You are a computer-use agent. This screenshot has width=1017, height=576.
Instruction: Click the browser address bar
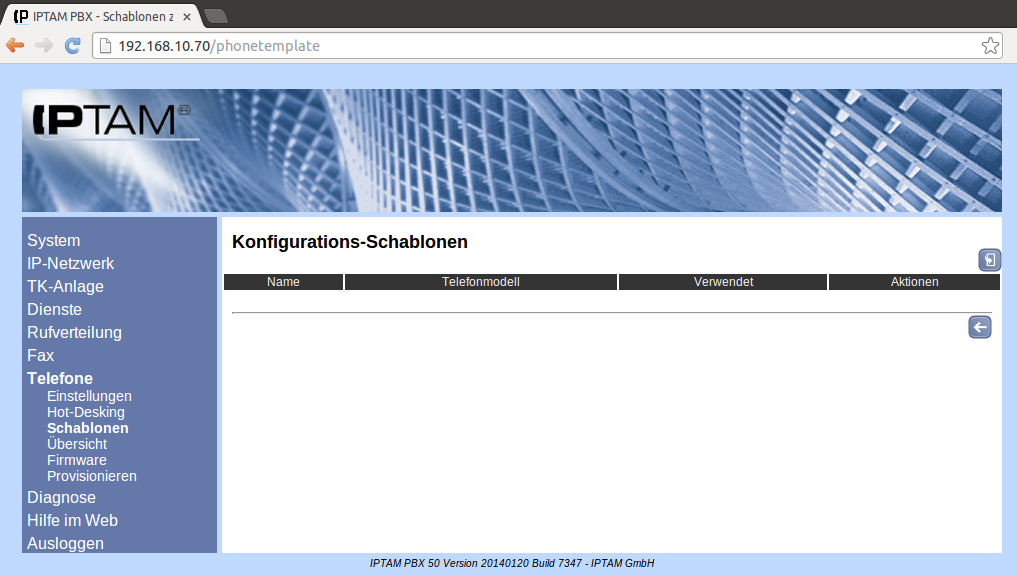pos(540,46)
